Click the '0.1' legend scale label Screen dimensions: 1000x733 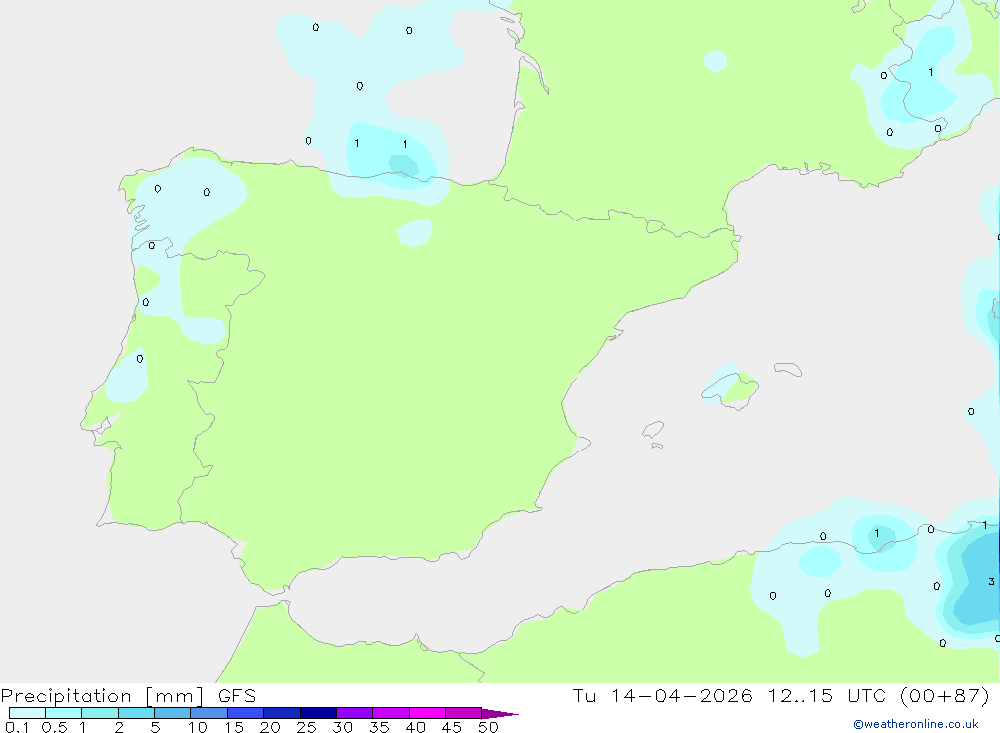17,727
